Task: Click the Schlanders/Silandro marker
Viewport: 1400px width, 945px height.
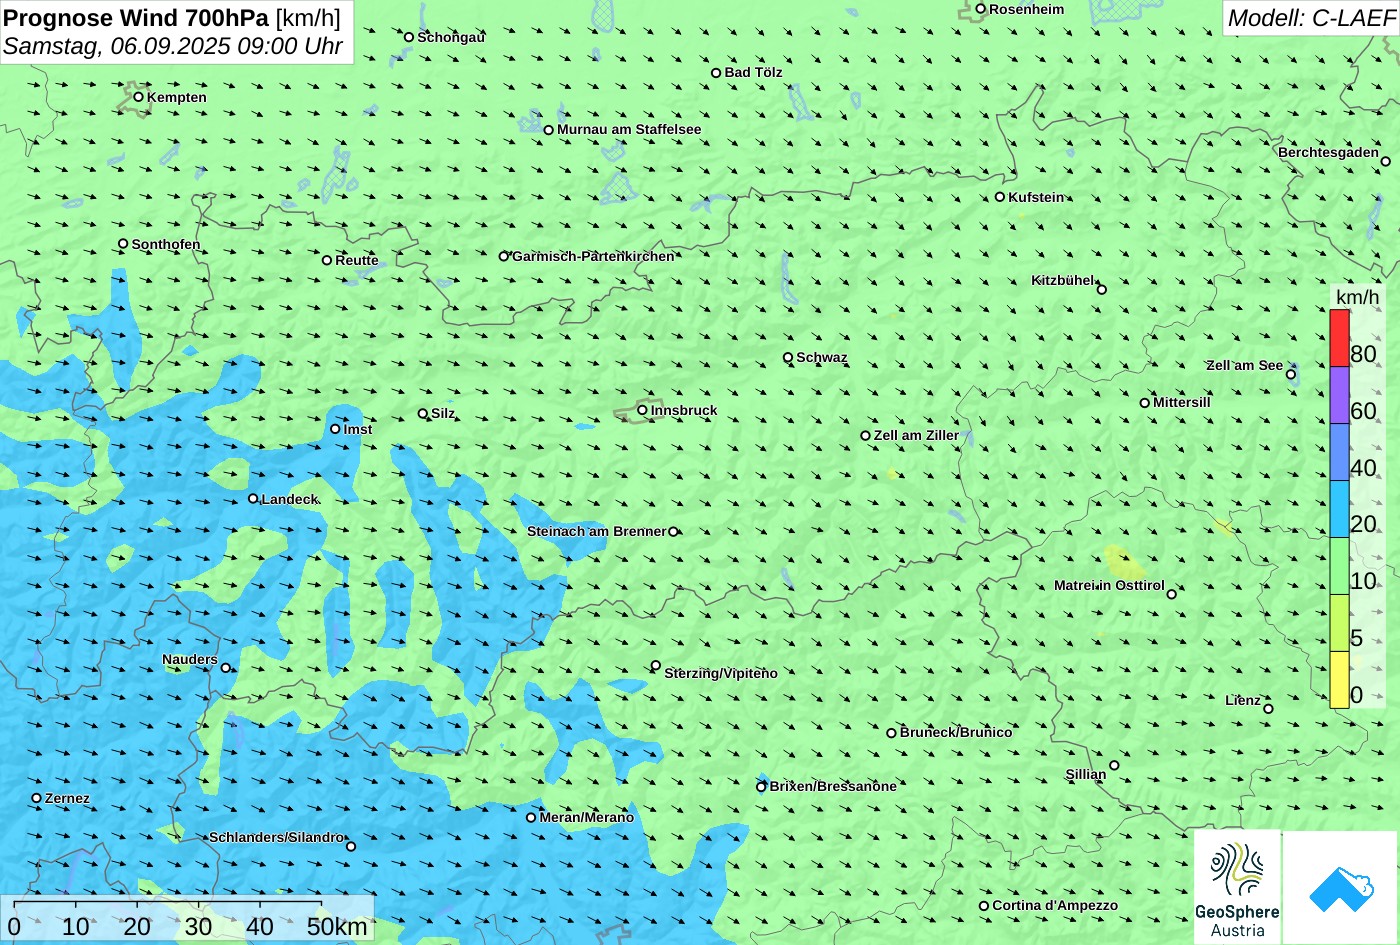Action: [351, 846]
